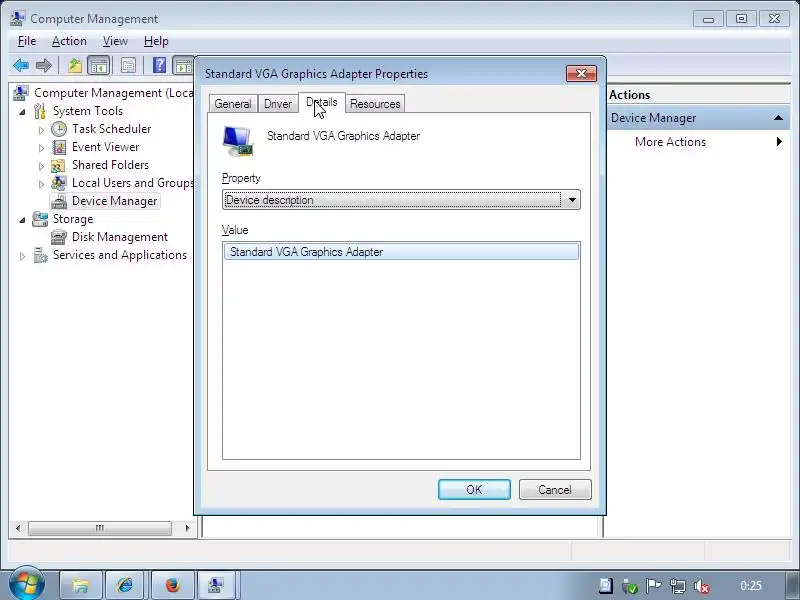Collapse the System Tools node

coord(22,112)
